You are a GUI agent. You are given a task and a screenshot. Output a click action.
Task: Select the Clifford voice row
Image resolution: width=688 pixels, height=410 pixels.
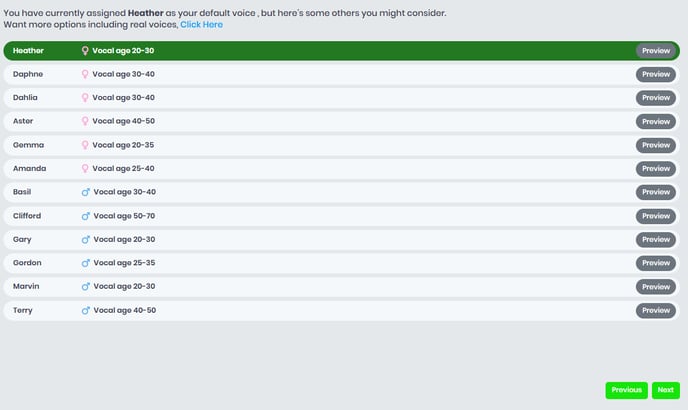(341, 216)
